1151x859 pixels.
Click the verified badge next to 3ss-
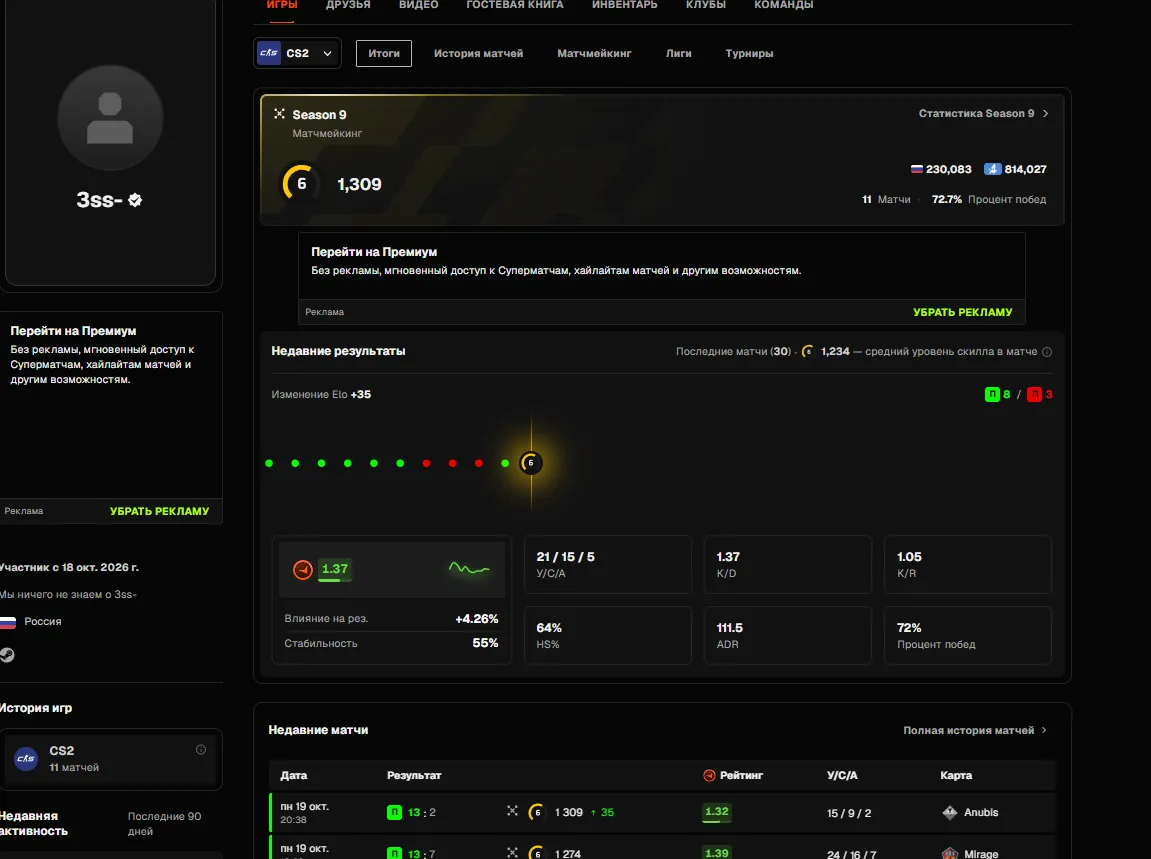pyautogui.click(x=135, y=200)
